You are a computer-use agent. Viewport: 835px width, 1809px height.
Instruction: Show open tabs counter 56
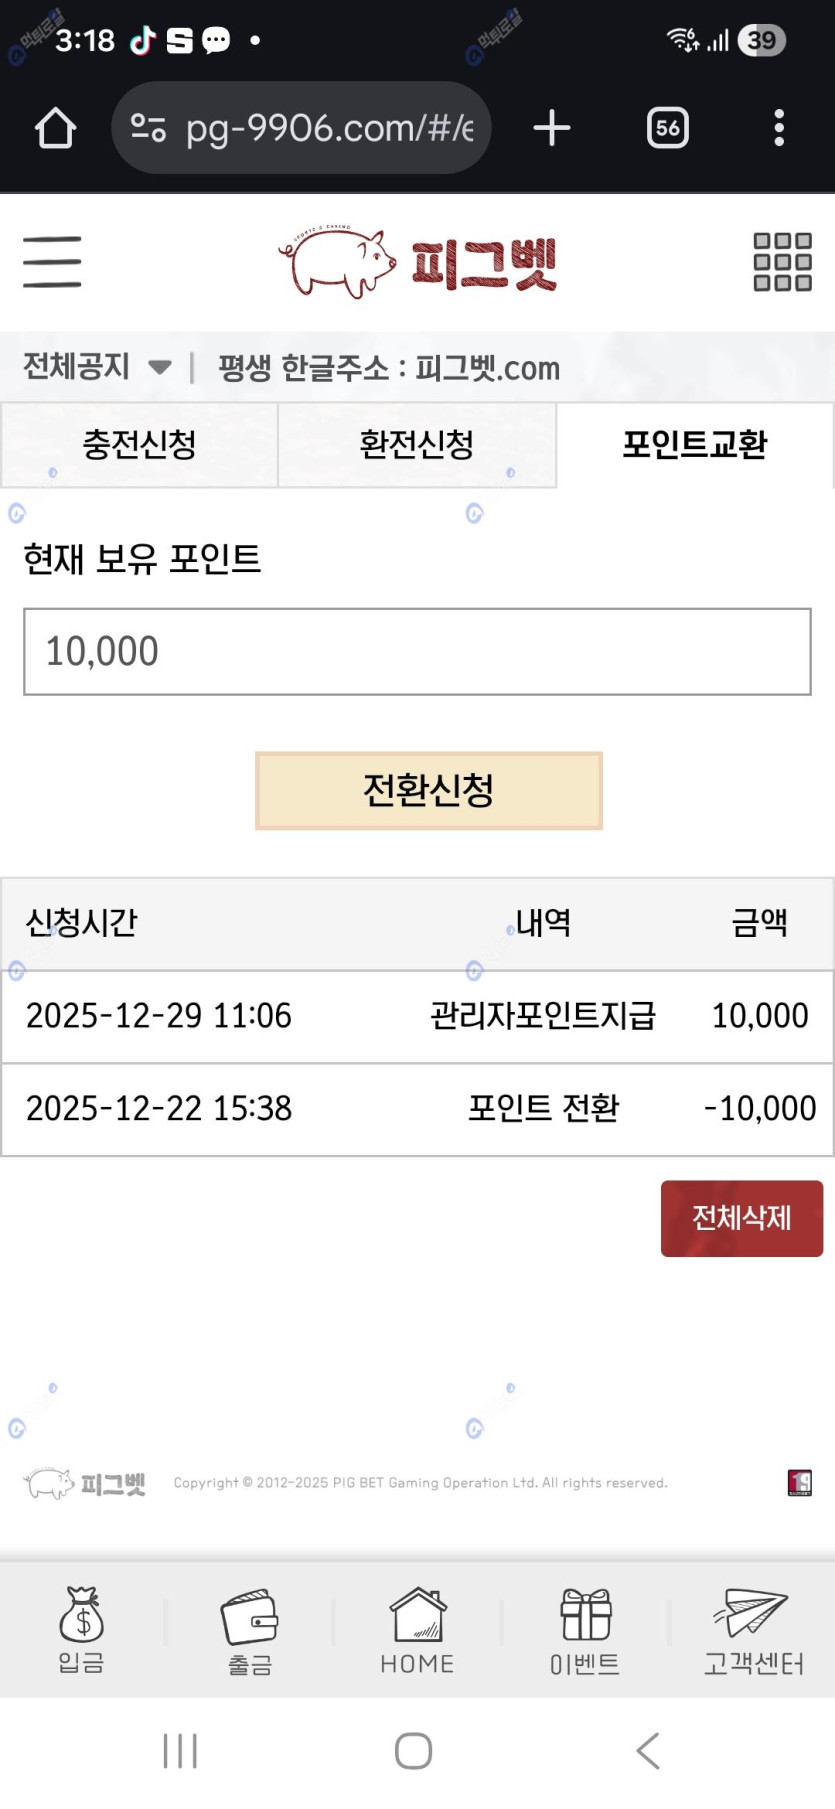[668, 128]
